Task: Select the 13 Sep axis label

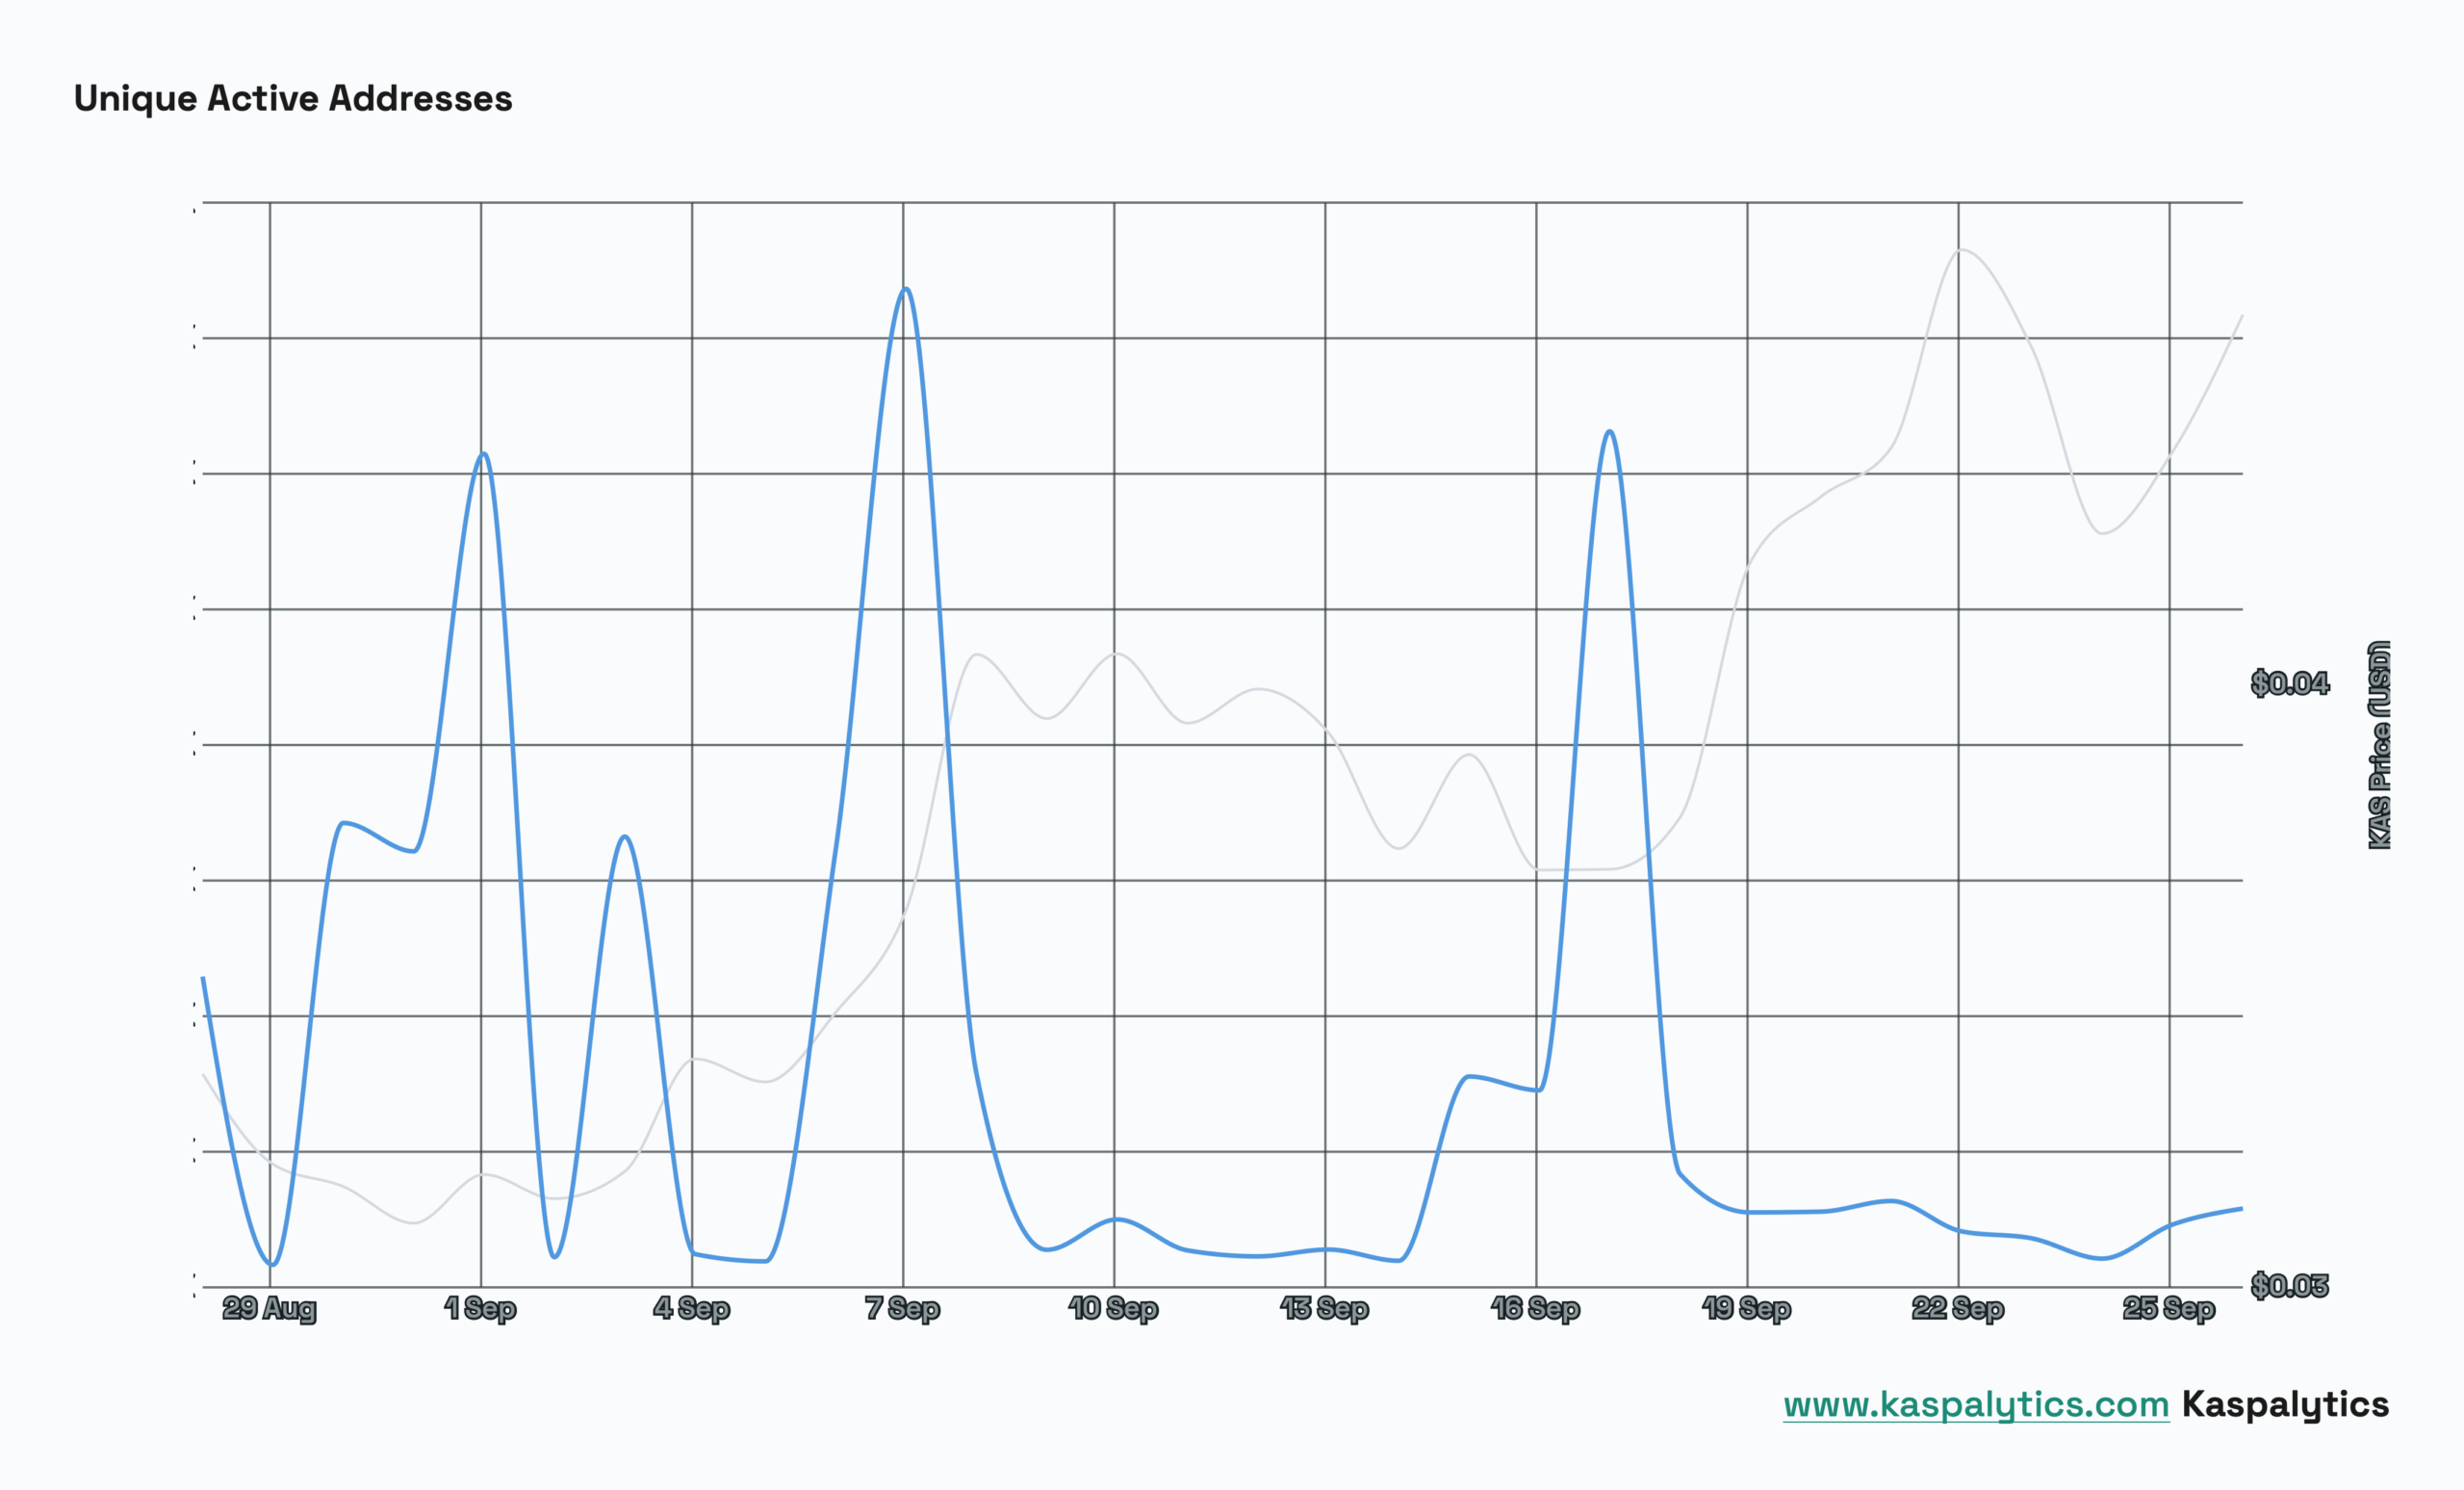Action: (1324, 1308)
